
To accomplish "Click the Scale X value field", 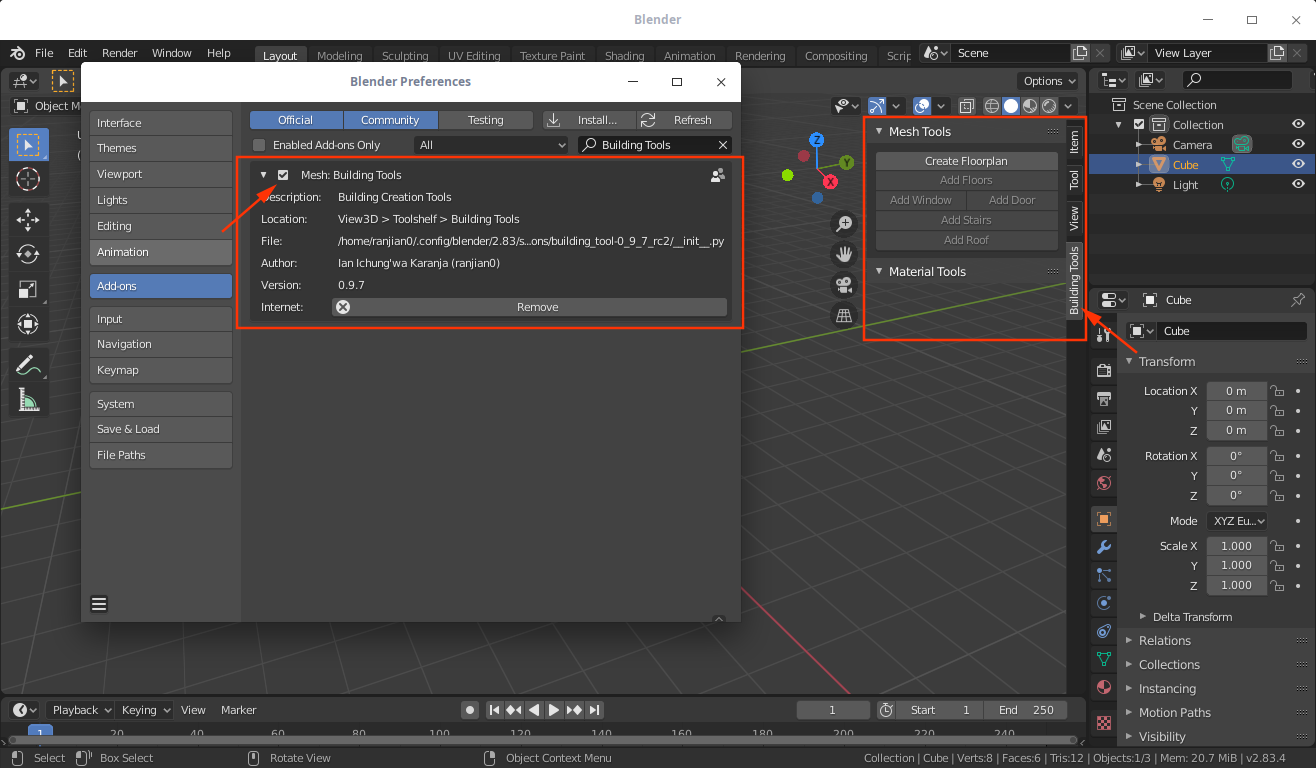I will pos(1236,546).
